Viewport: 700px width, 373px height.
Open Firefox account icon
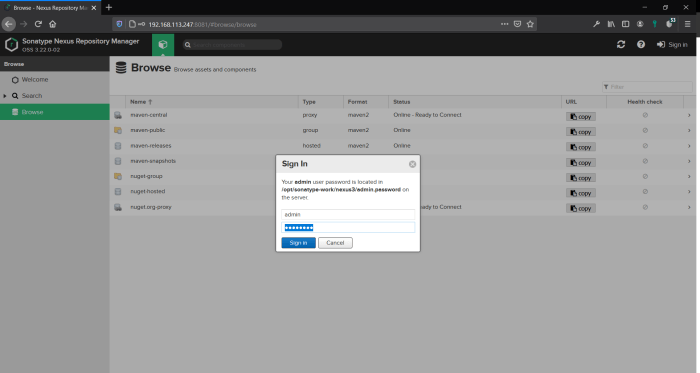pyautogui.click(x=640, y=24)
